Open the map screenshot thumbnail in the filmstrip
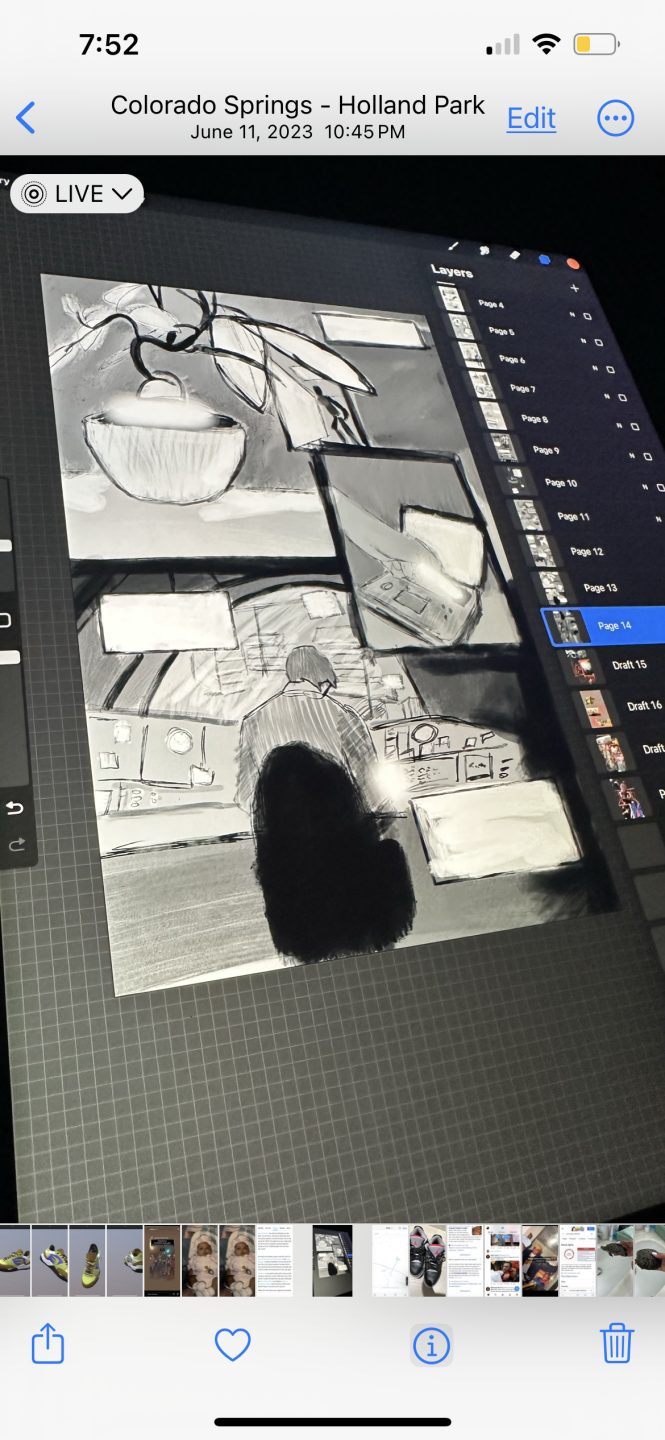 [390, 1261]
